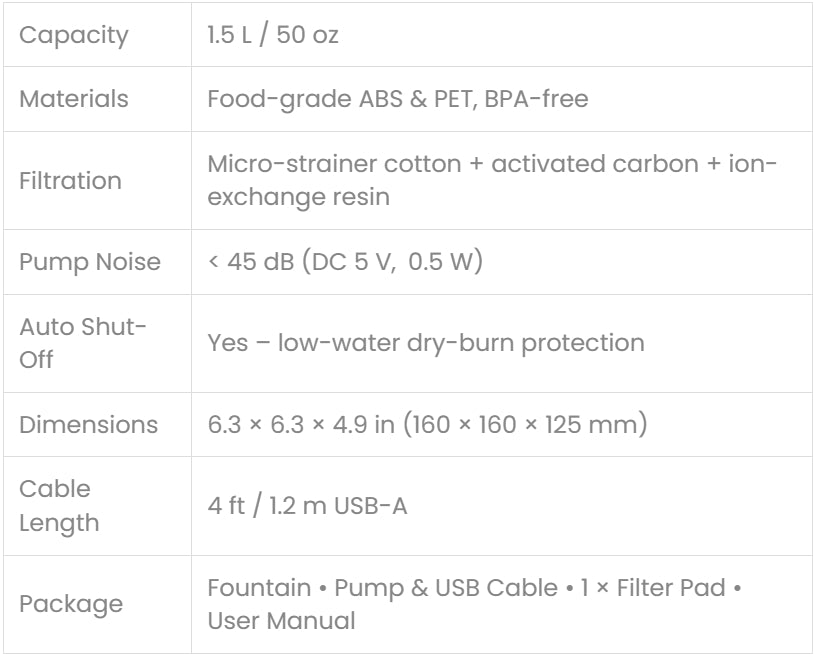Select the Food-grade ABS & PET text

tap(340, 99)
